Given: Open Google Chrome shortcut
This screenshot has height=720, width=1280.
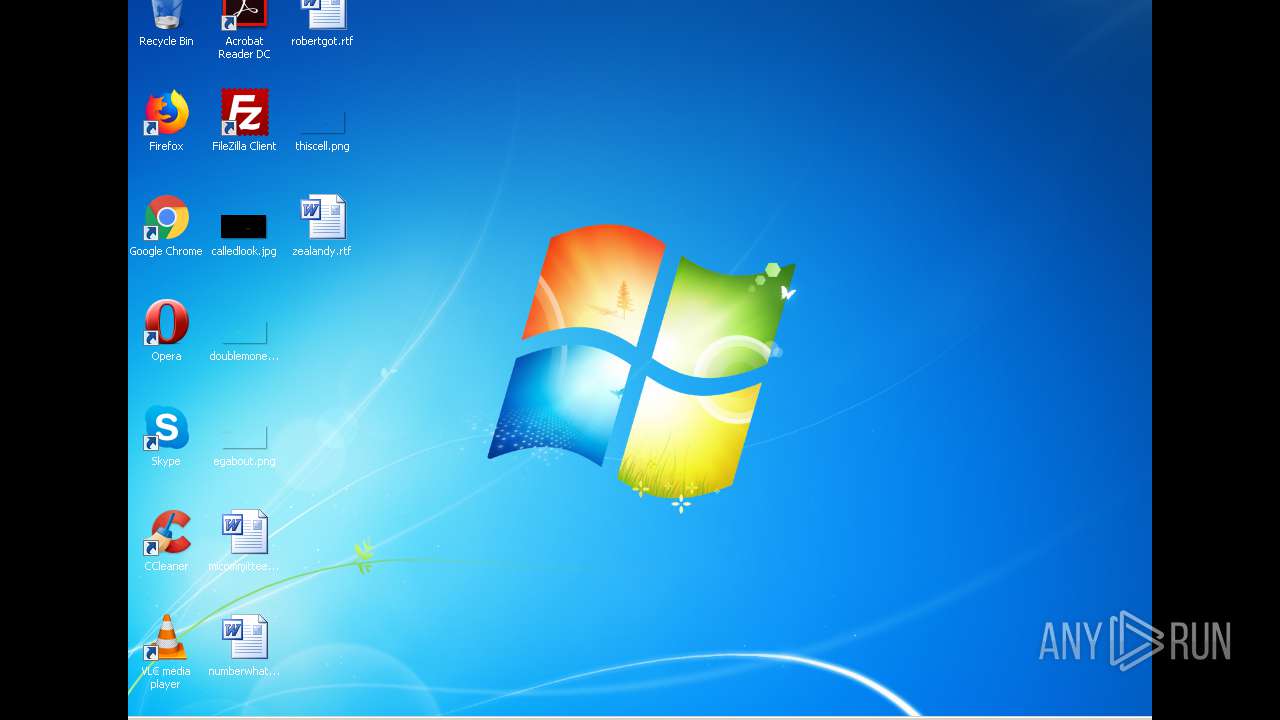Looking at the screenshot, I should tap(166, 218).
